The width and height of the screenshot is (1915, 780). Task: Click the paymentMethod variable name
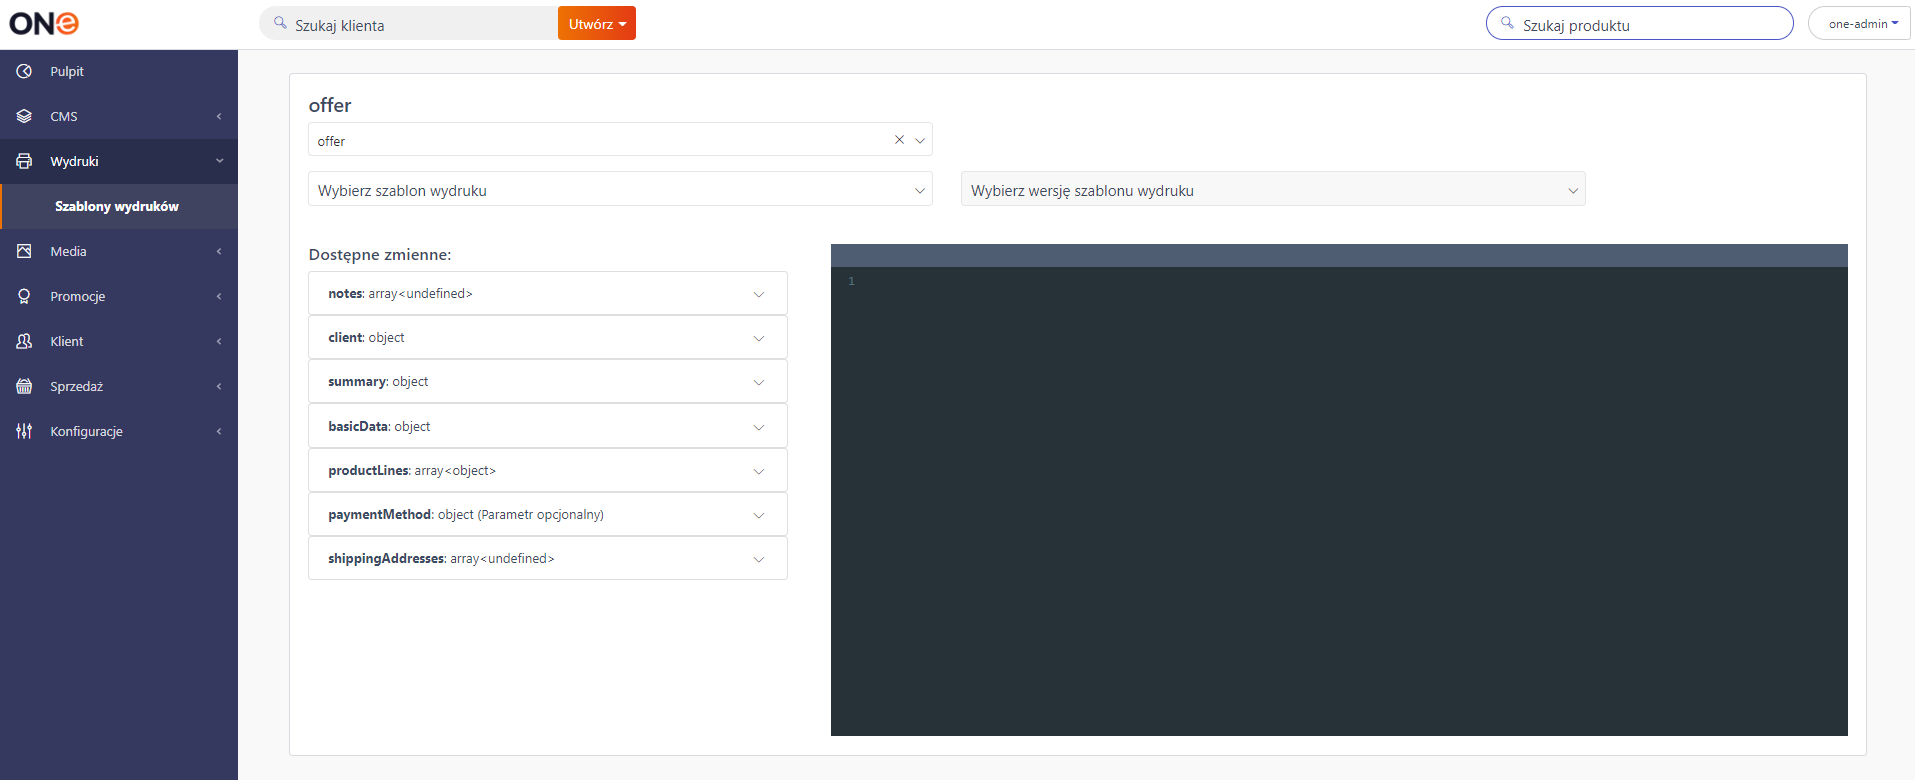(380, 514)
